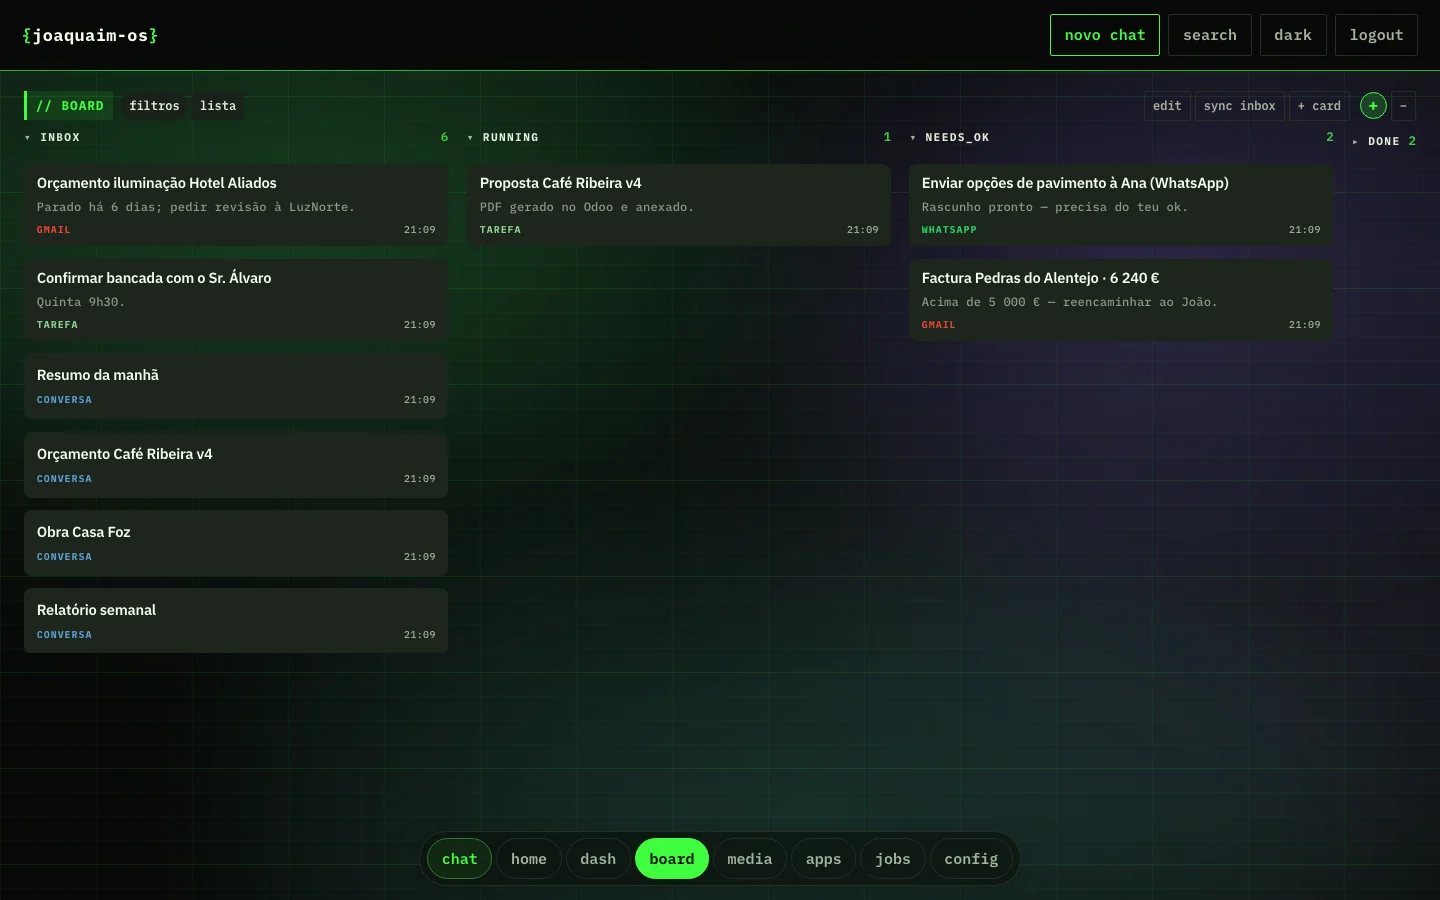Open home in the bottom navigation

(x=529, y=859)
